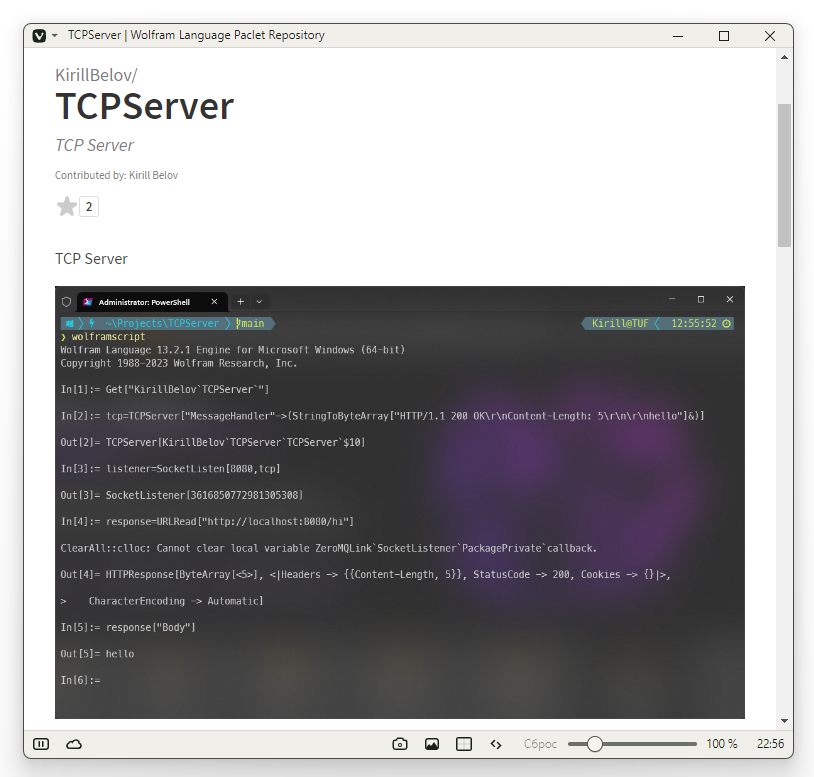Image resolution: width=814 pixels, height=777 pixels.
Task: Click the In[3] SocketListen line in terminal
Action: [x=170, y=469]
